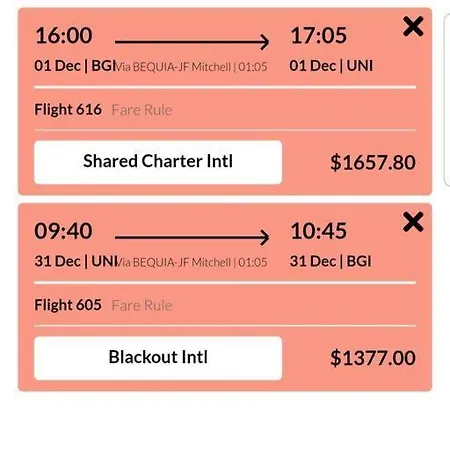Click the 31 Dec | BGI arrival info

pos(330,261)
